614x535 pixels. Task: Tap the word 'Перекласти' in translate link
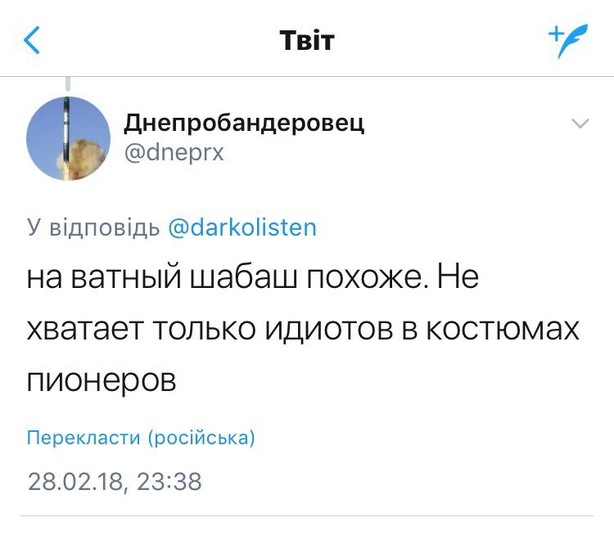click(83, 438)
